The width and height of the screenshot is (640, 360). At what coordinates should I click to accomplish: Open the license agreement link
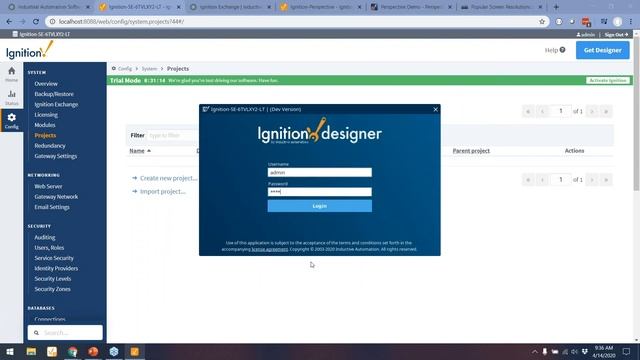click(269, 249)
